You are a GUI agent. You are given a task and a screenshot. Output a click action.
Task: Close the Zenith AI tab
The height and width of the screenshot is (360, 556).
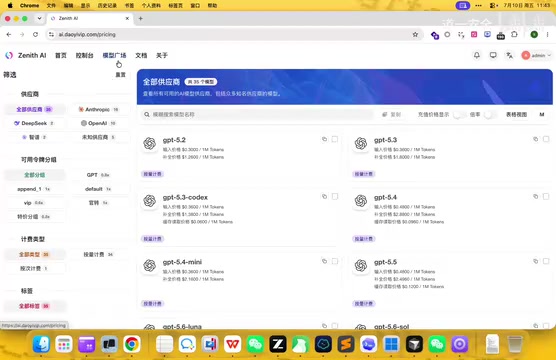tap(127, 18)
